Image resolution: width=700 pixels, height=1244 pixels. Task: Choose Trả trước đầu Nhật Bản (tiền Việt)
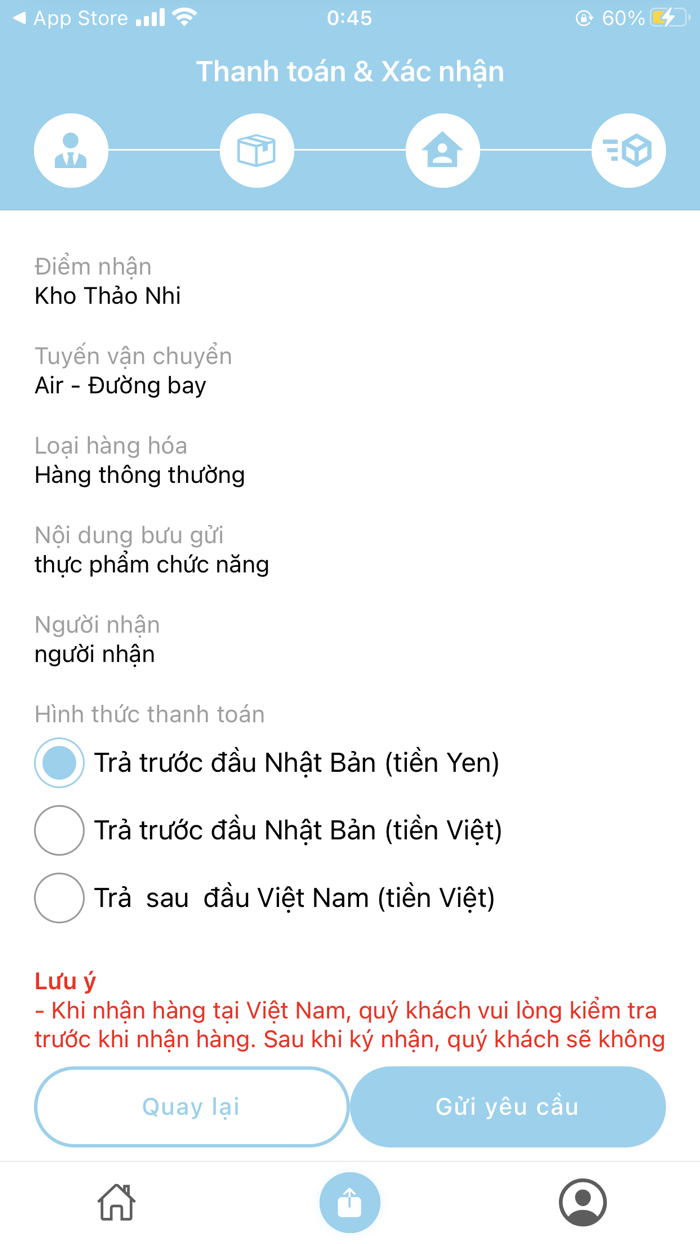[59, 830]
